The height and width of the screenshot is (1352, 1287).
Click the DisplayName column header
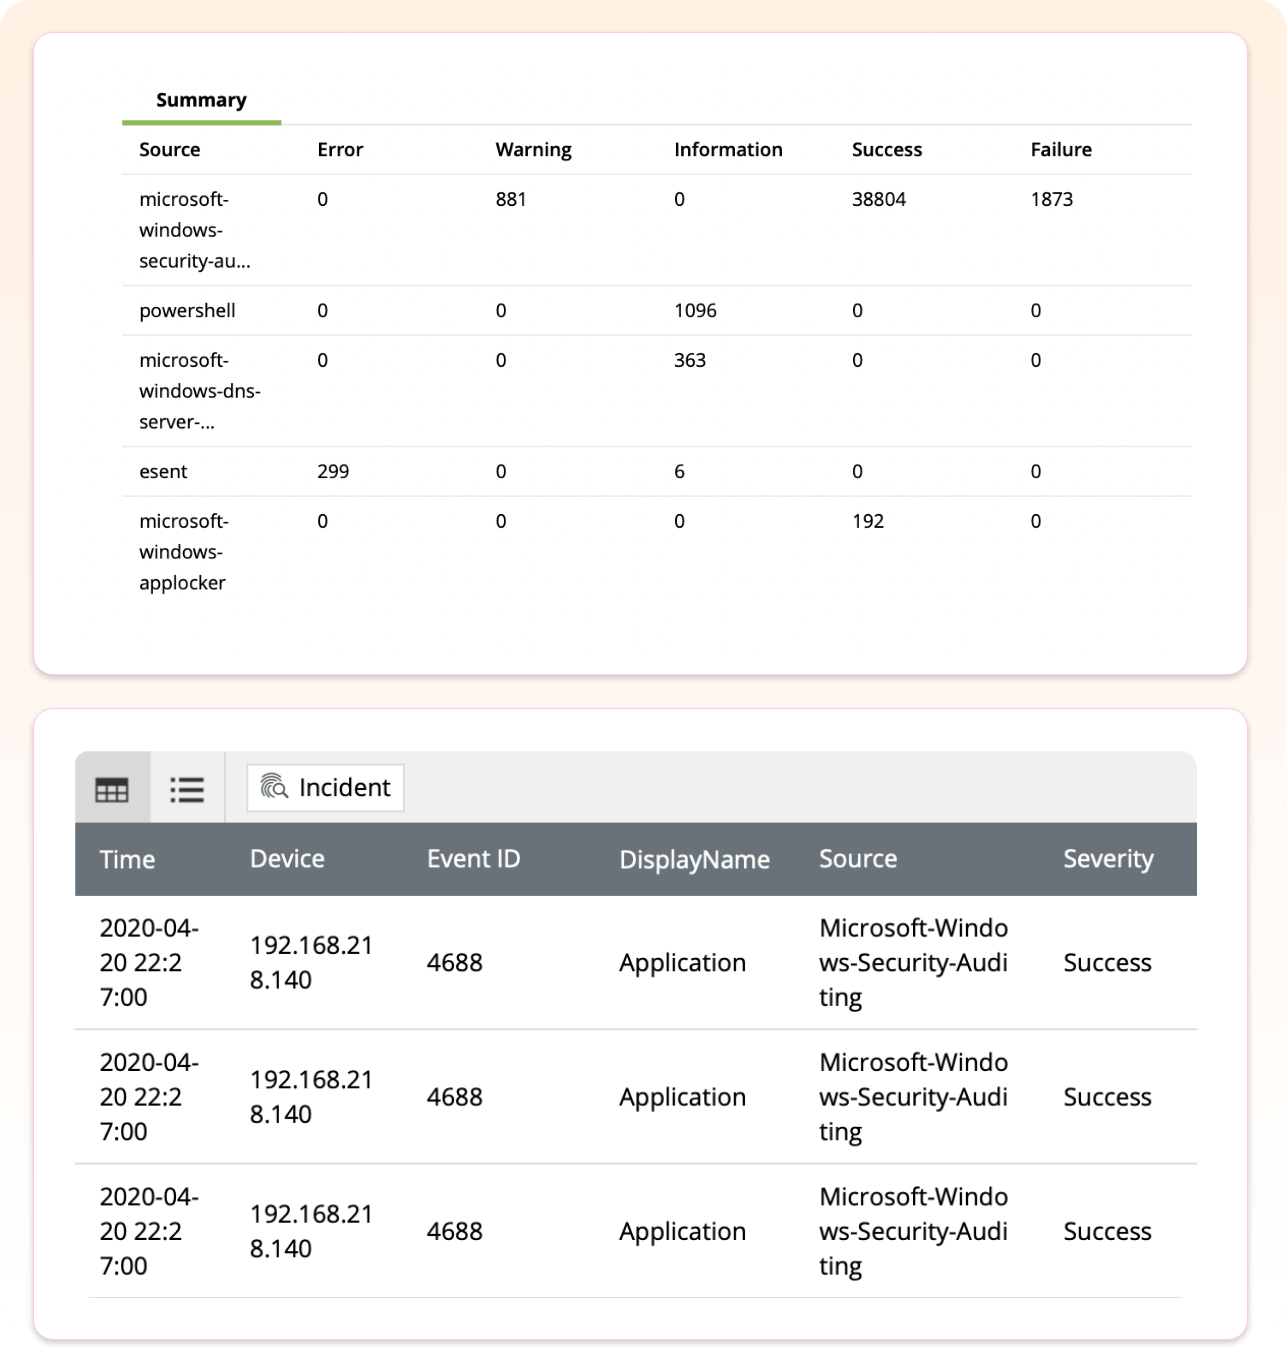tap(694, 859)
